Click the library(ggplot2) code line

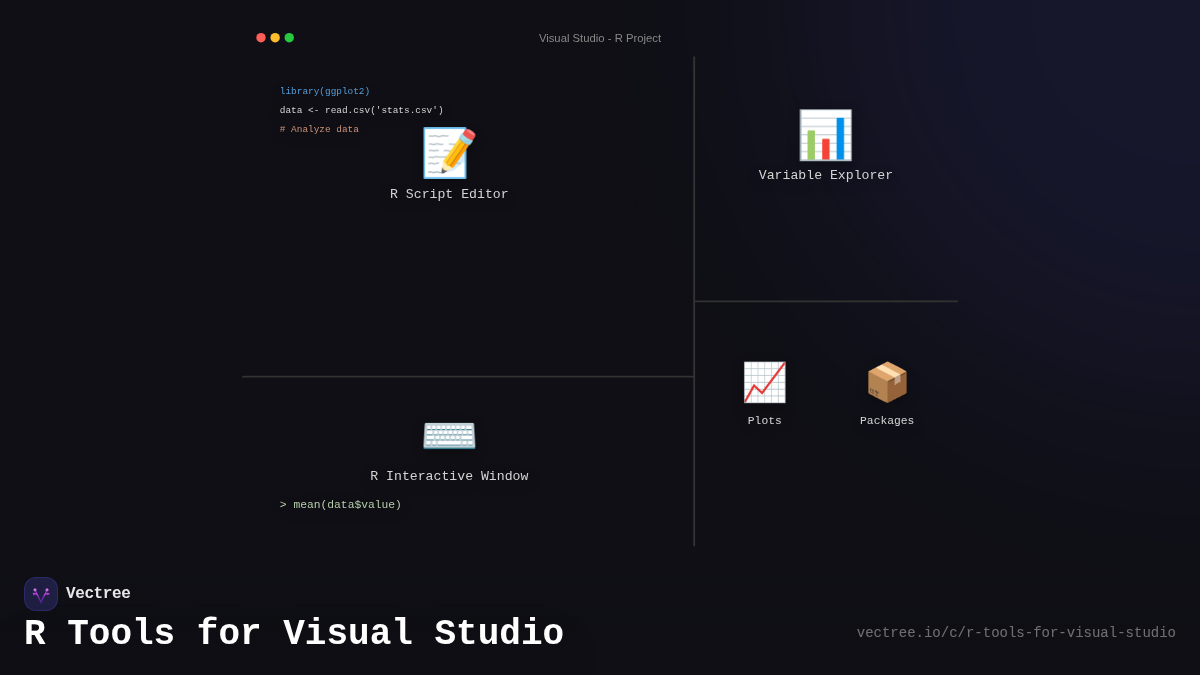[x=325, y=90]
